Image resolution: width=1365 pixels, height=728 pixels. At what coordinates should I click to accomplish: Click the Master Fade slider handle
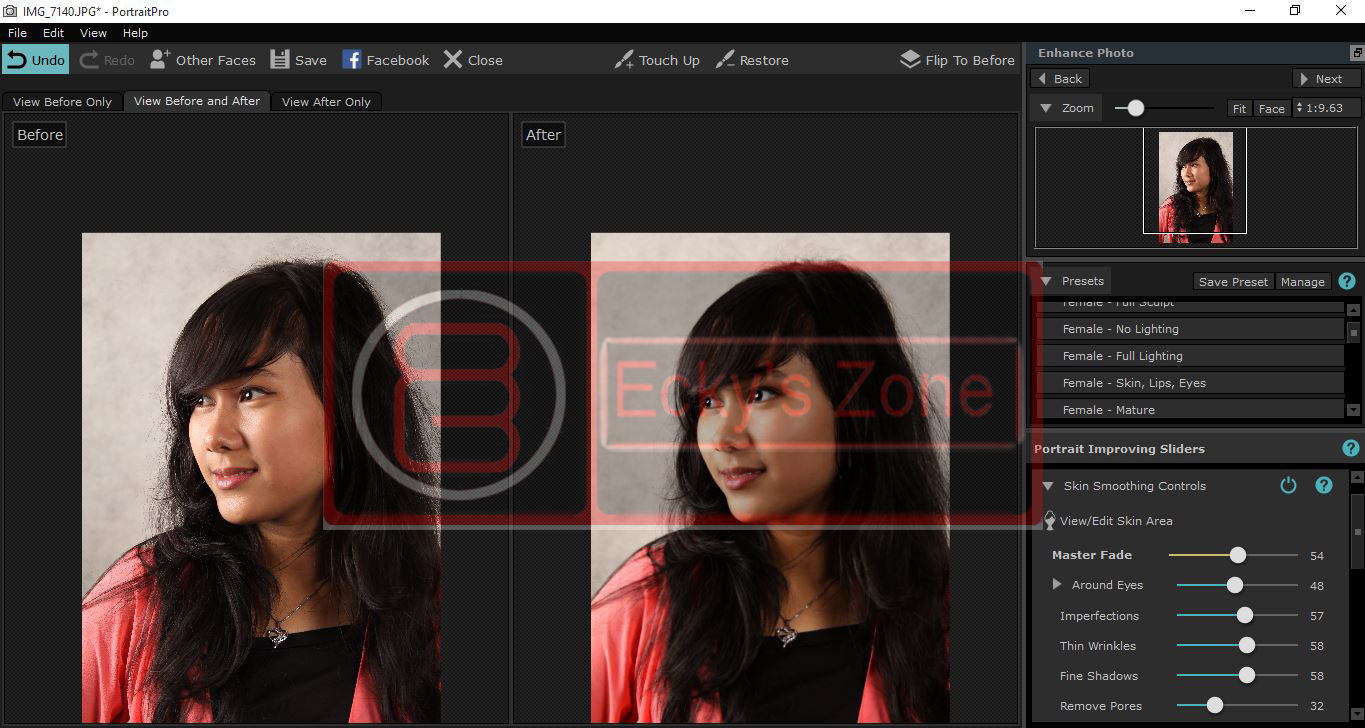[x=1238, y=555]
